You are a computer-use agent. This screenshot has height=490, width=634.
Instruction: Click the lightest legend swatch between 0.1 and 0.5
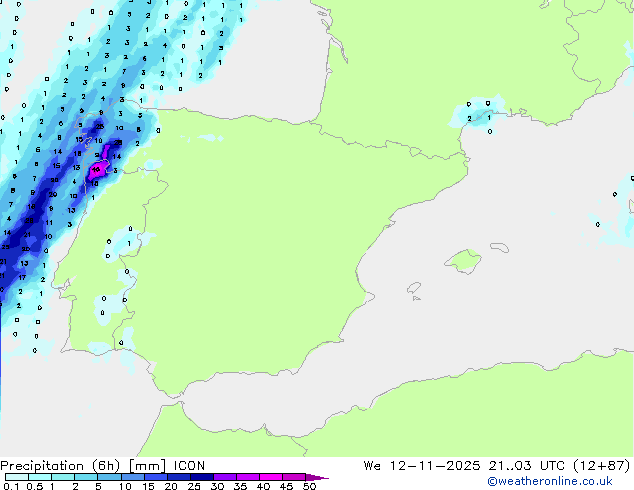[17, 477]
